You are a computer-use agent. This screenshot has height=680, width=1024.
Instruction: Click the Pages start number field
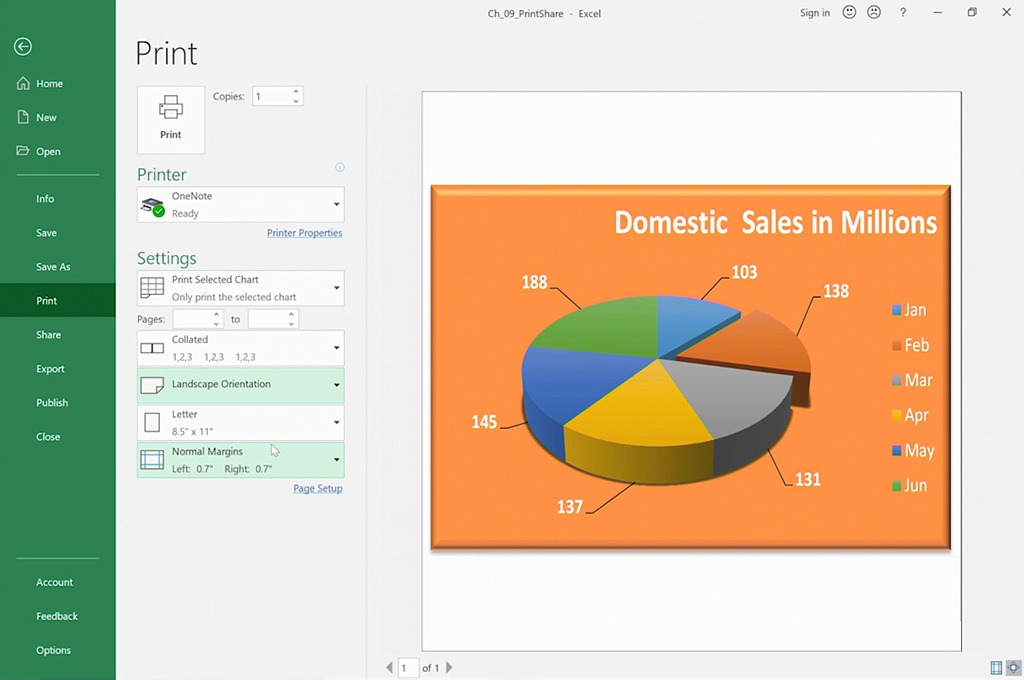pyautogui.click(x=191, y=319)
